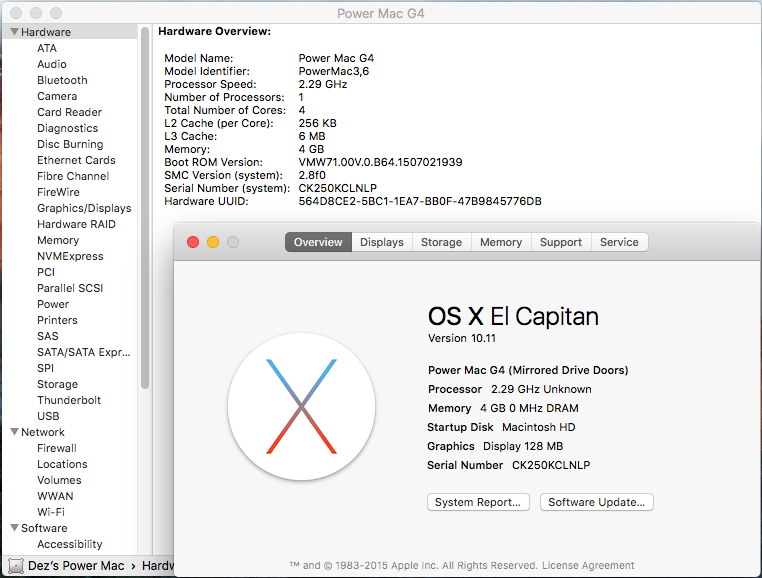The width and height of the screenshot is (762, 578).
Task: Select Power in the sidebar
Action: pos(53,305)
